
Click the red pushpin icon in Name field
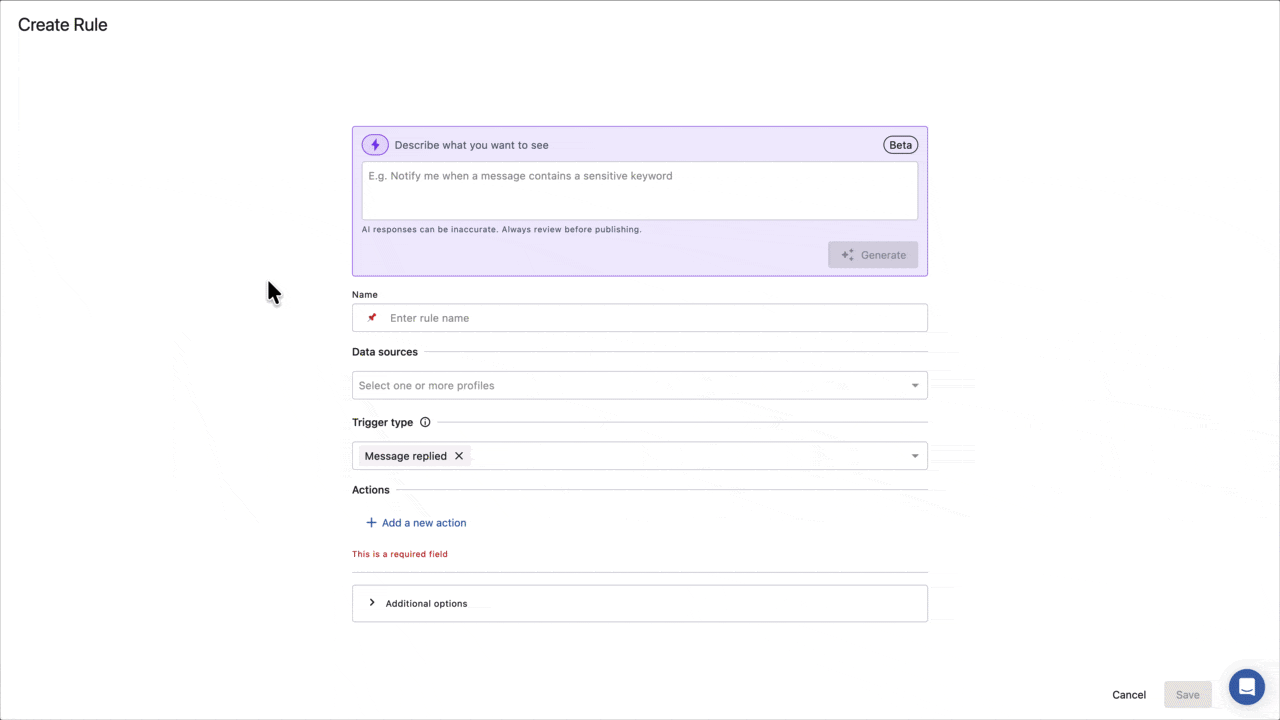coord(371,317)
